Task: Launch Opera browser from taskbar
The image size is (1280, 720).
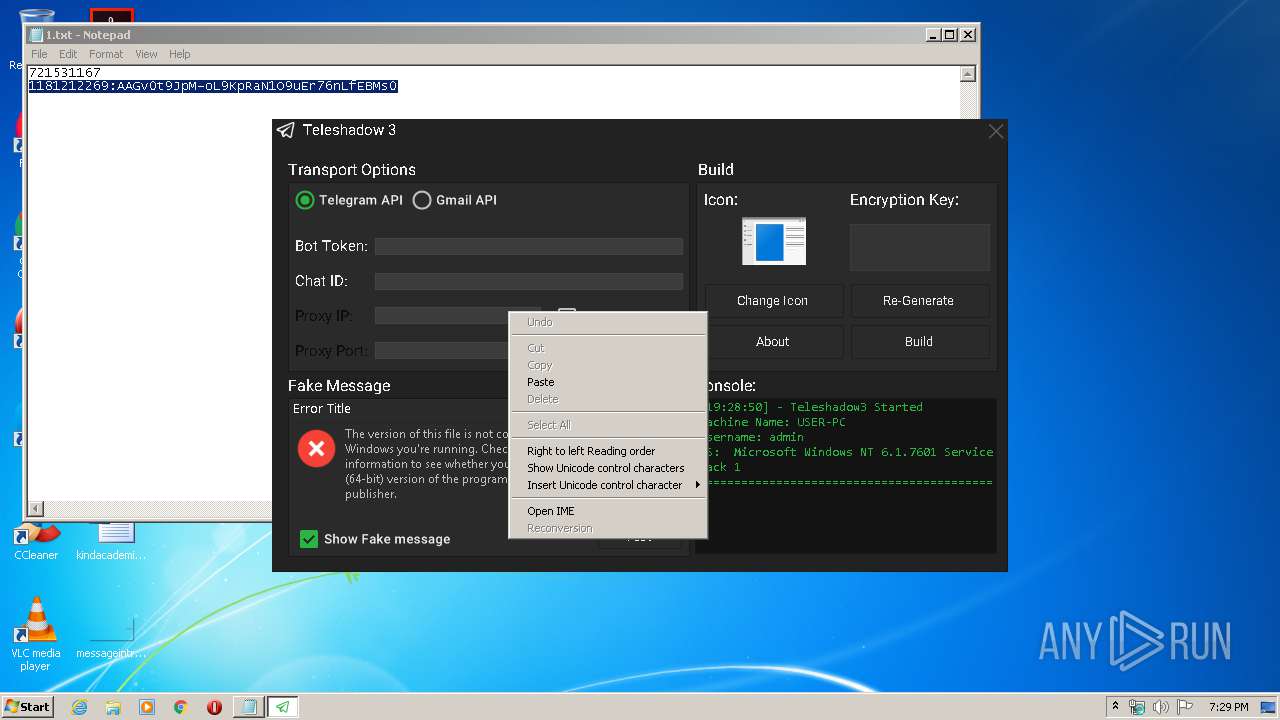Action: (x=214, y=707)
